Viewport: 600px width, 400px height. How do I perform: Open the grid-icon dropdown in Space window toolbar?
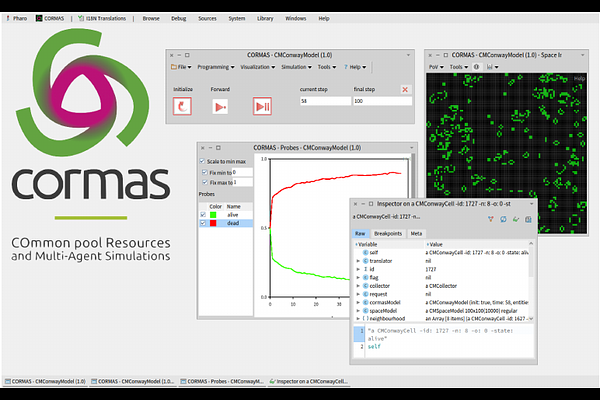[x=492, y=67]
